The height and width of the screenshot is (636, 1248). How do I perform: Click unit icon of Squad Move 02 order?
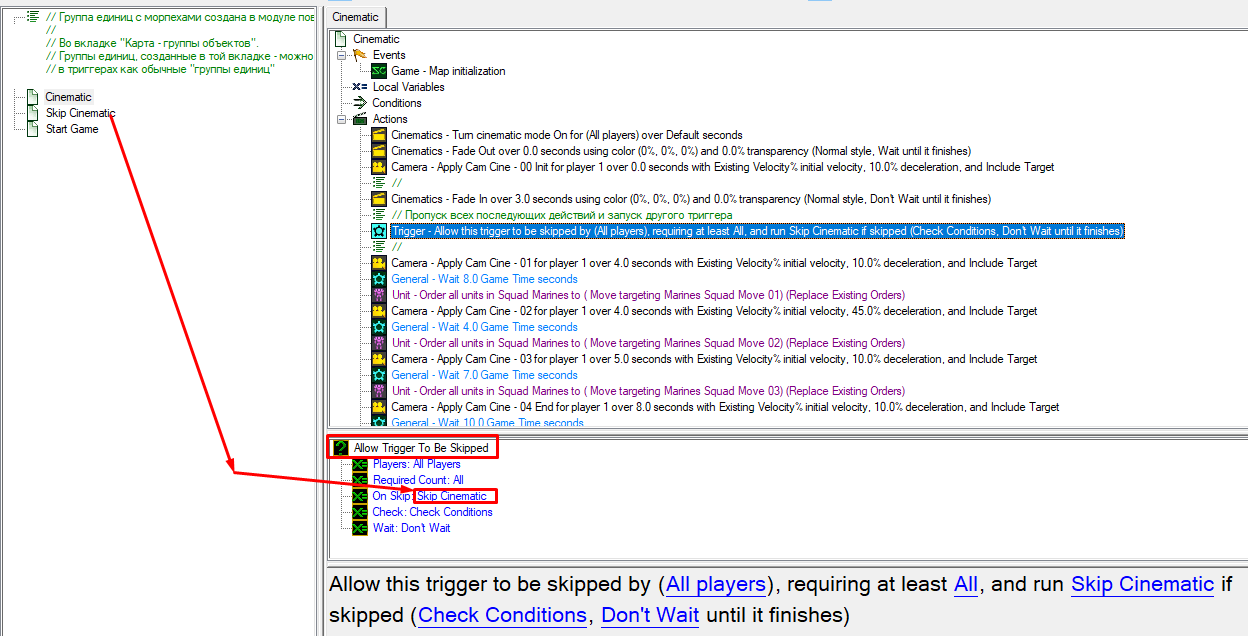pos(379,343)
